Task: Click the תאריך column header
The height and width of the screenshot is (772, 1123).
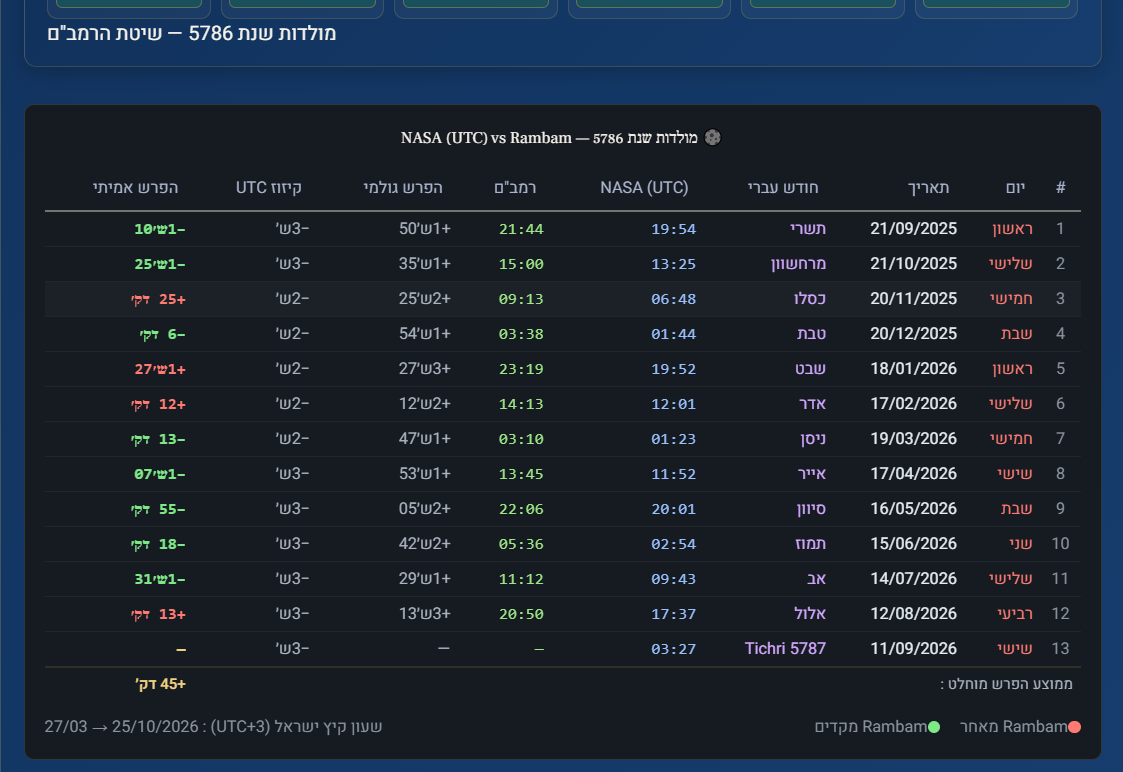Action: point(928,188)
